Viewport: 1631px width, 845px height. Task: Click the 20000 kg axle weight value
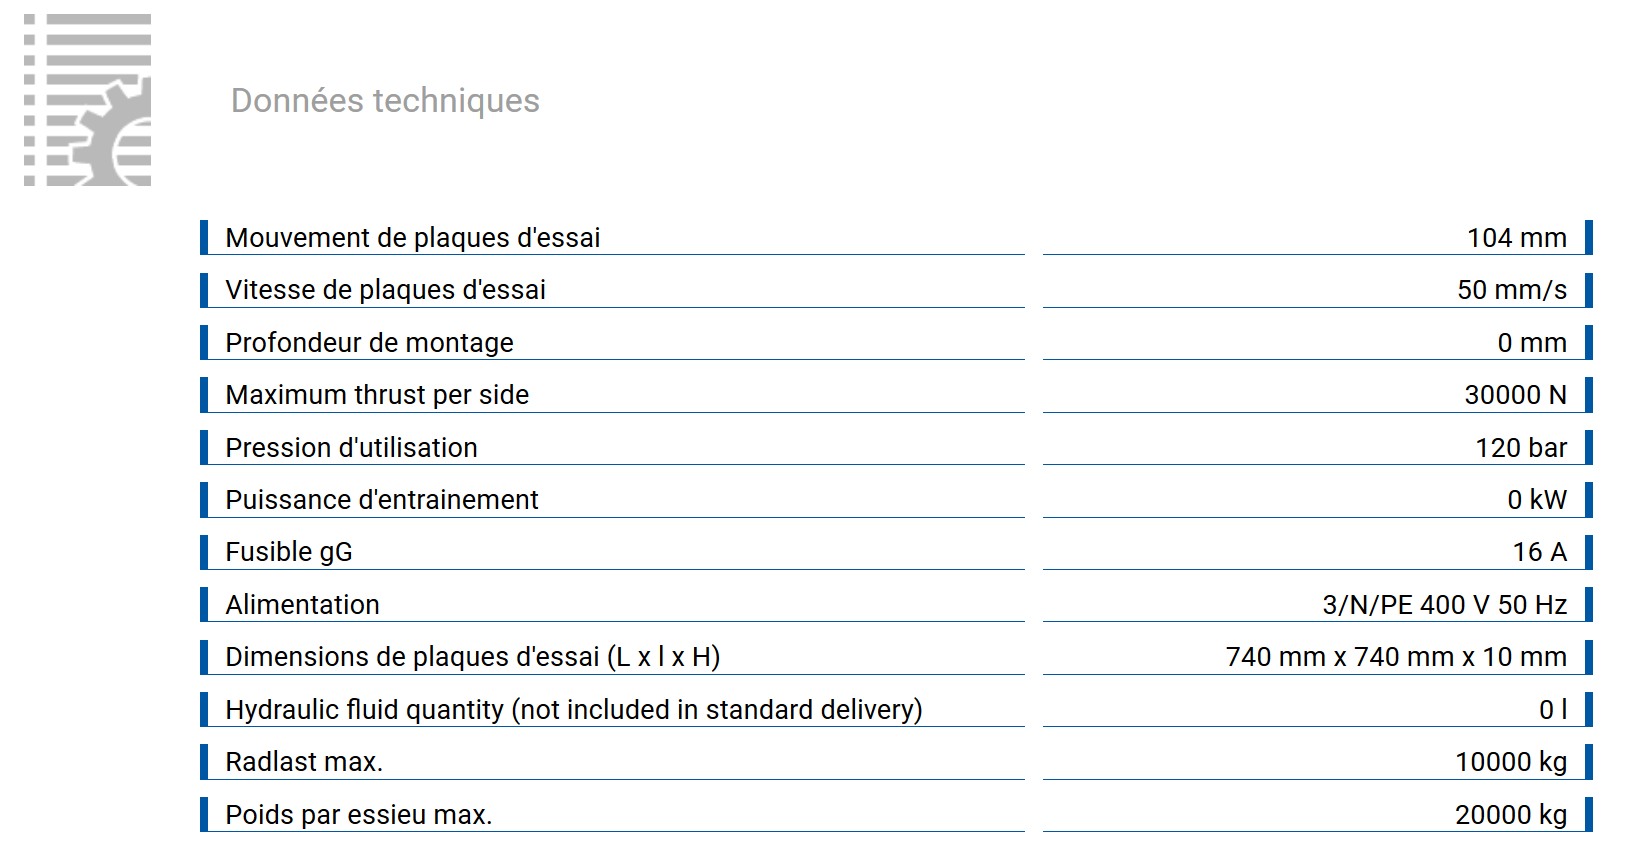[x=1510, y=815]
